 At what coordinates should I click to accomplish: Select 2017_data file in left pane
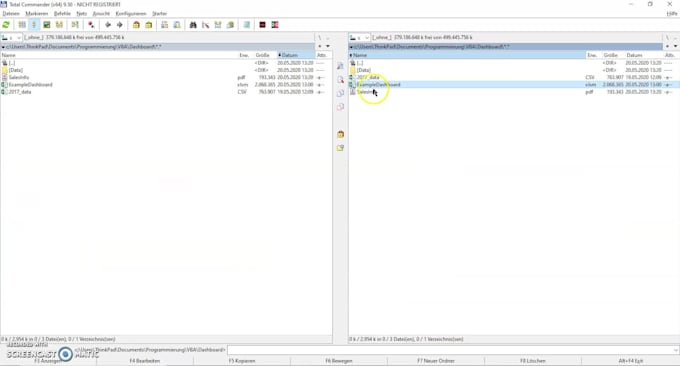20,92
